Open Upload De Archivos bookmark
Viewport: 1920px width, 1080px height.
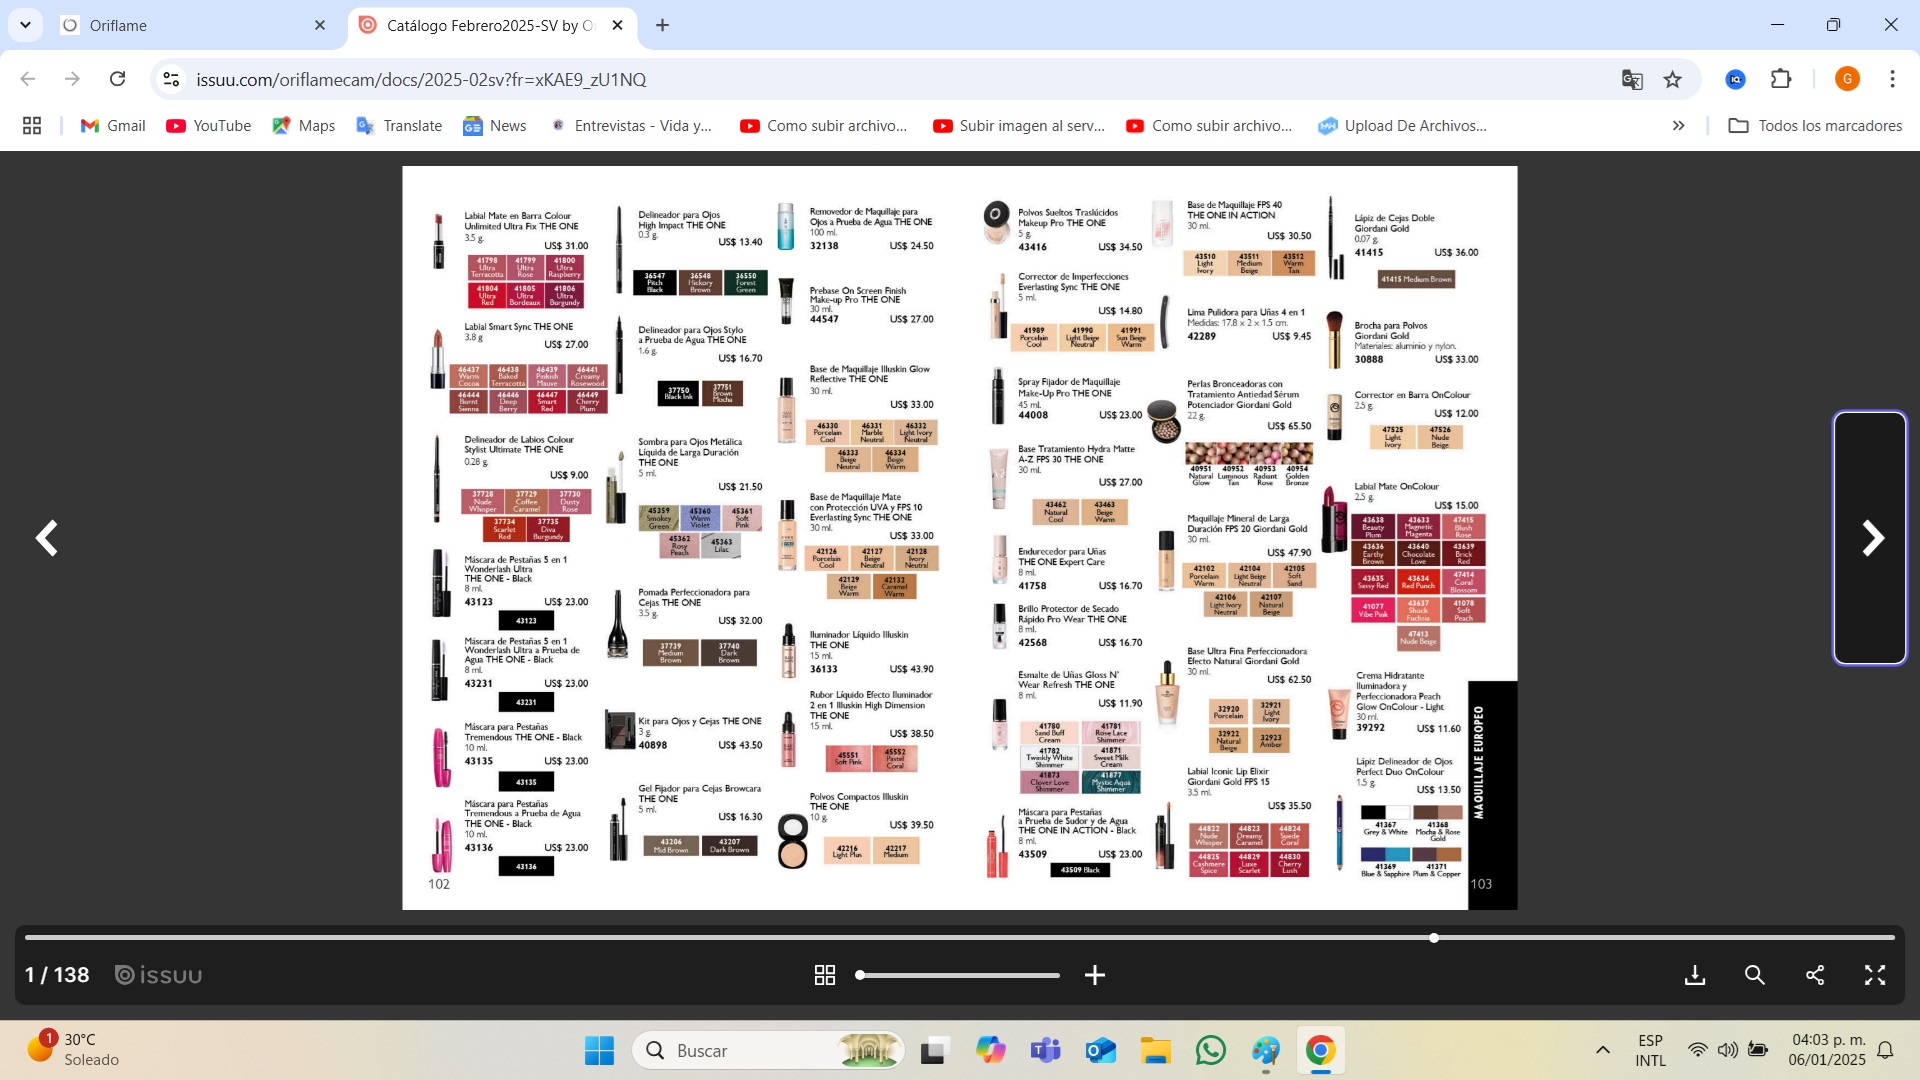pyautogui.click(x=1402, y=125)
